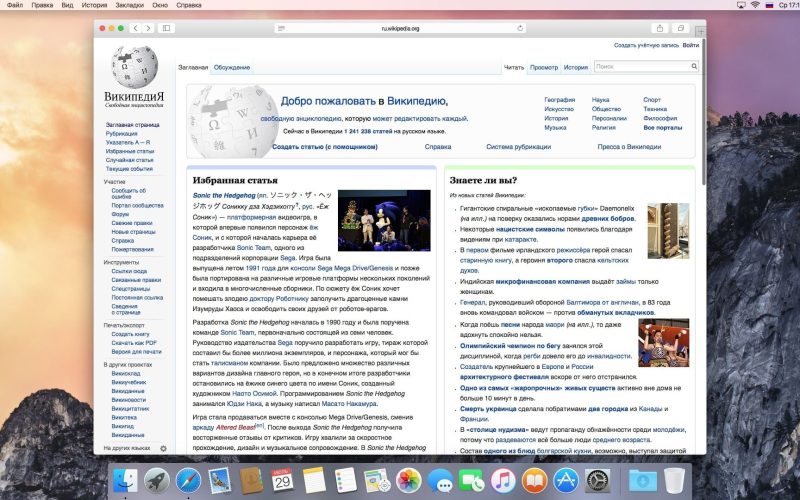This screenshot has height=500, width=800.
Task: Click Войти login link
Action: coord(691,45)
